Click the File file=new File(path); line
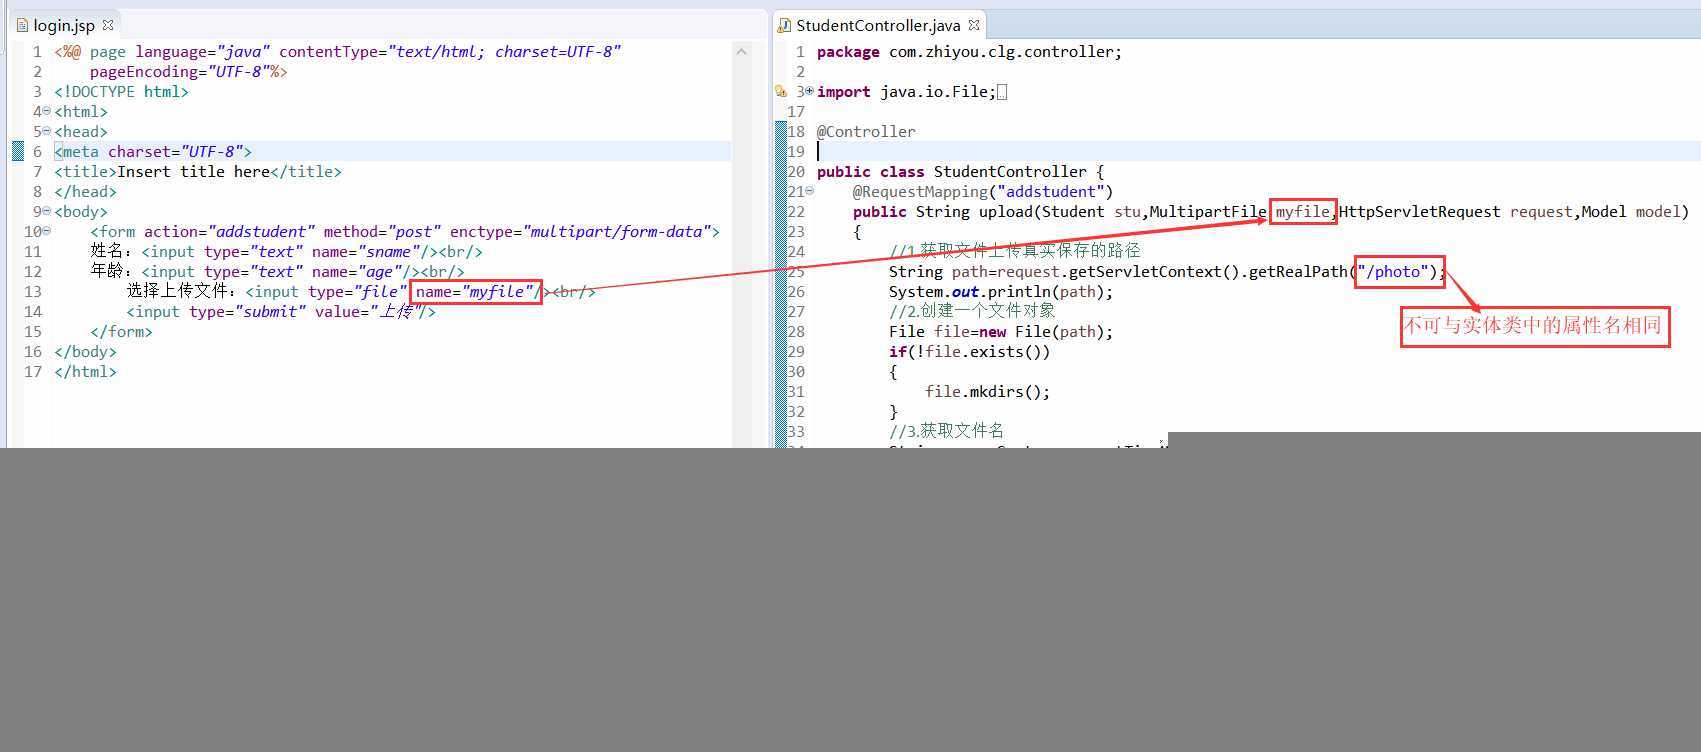The height and width of the screenshot is (752, 1701). (1000, 332)
